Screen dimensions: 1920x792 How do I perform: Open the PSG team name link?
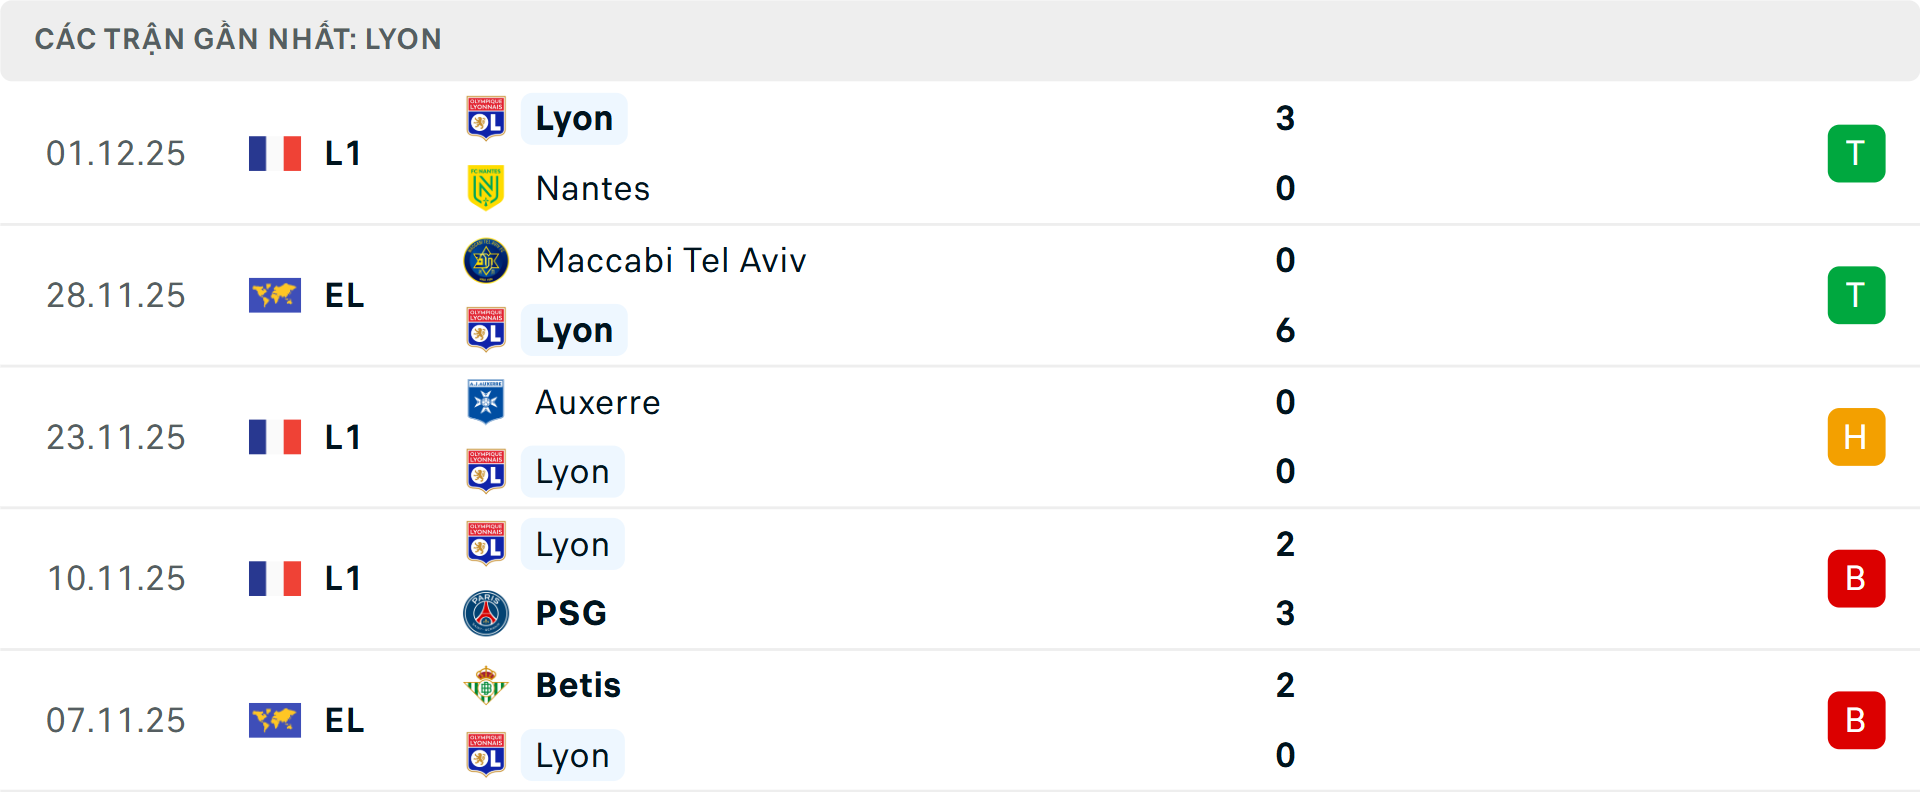pos(571,613)
